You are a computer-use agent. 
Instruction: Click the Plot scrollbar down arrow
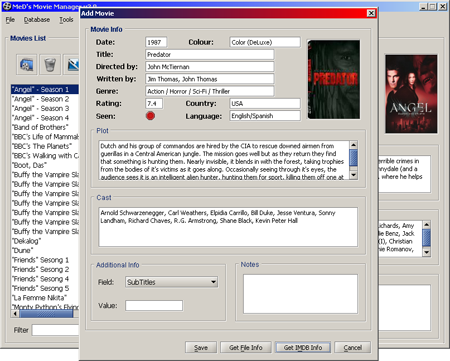(x=354, y=175)
